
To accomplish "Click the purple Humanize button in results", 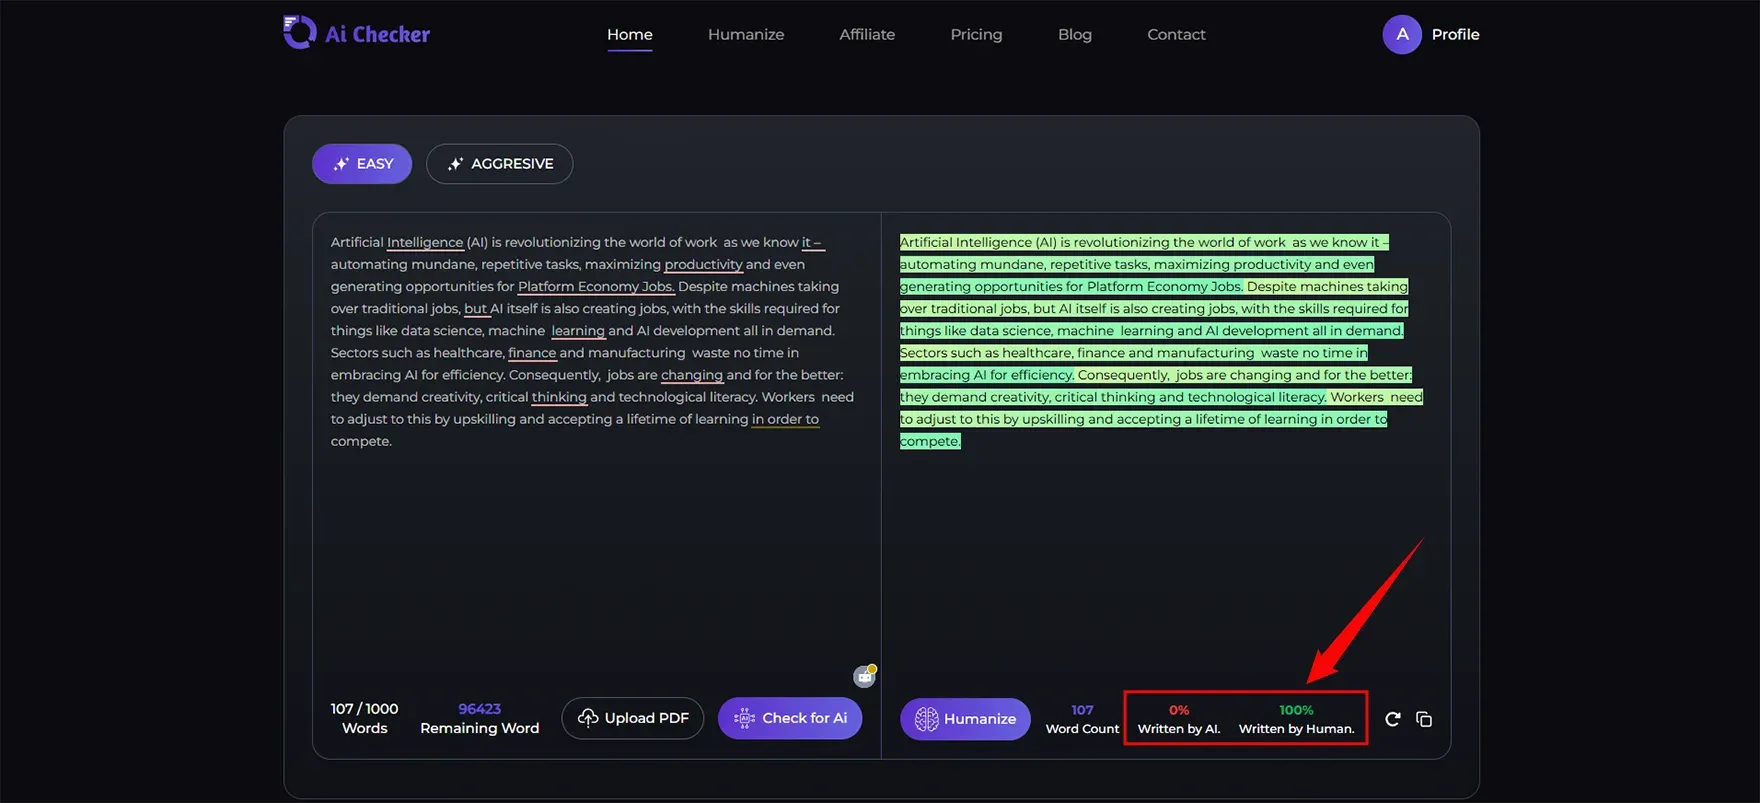I will coord(965,719).
